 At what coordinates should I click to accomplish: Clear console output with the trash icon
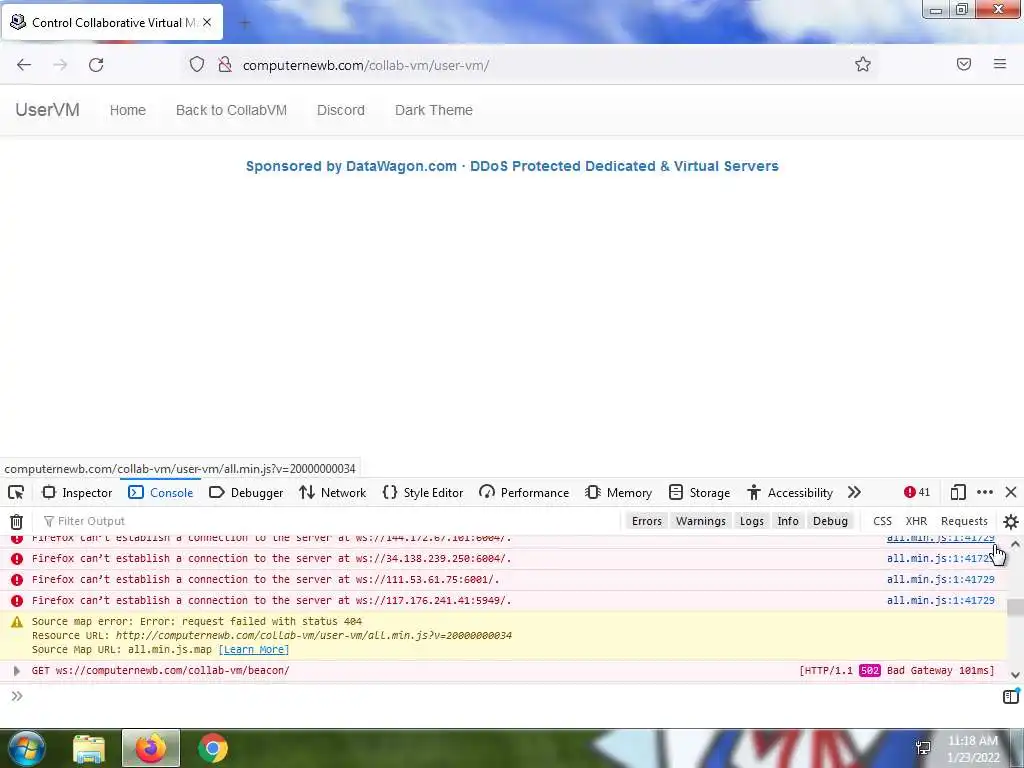(x=16, y=521)
